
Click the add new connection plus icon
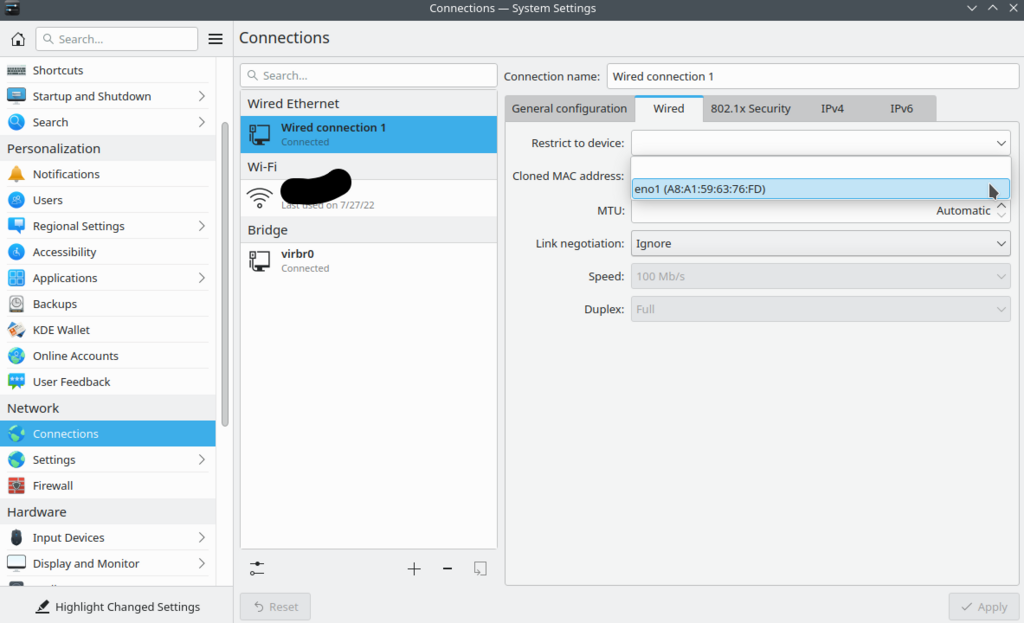point(414,568)
